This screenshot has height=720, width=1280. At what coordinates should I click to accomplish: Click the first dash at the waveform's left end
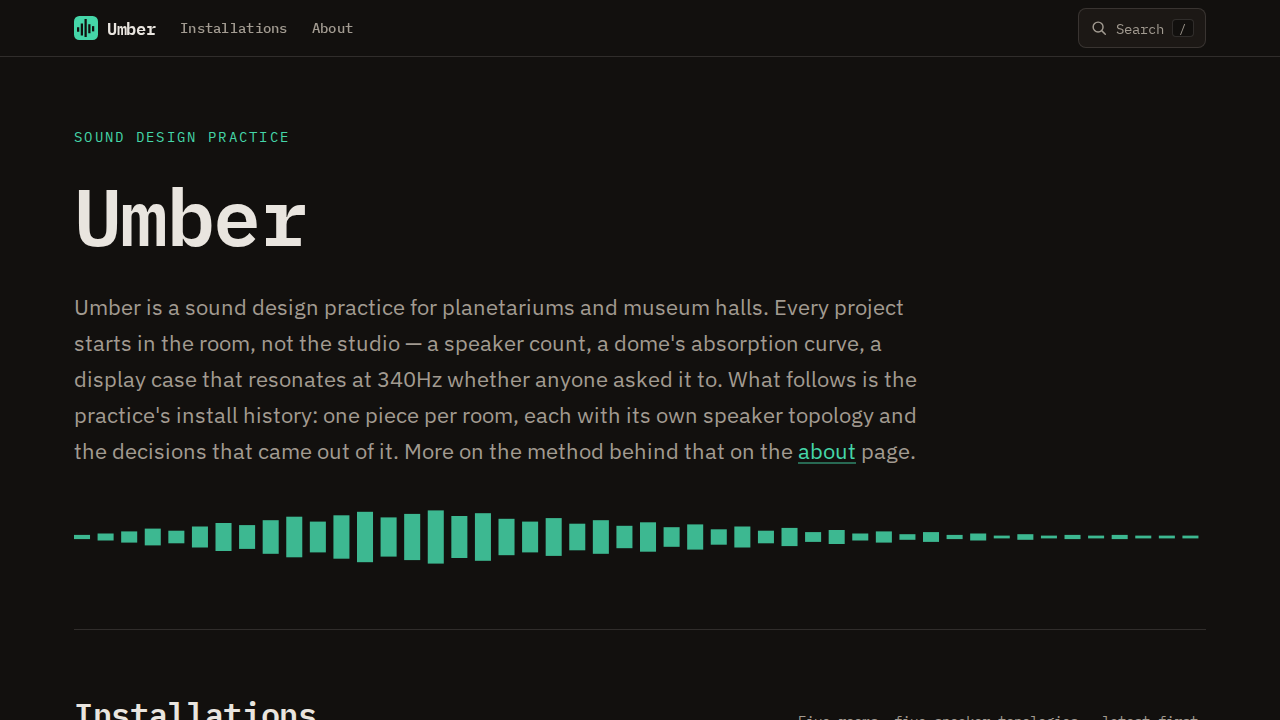(x=82, y=537)
